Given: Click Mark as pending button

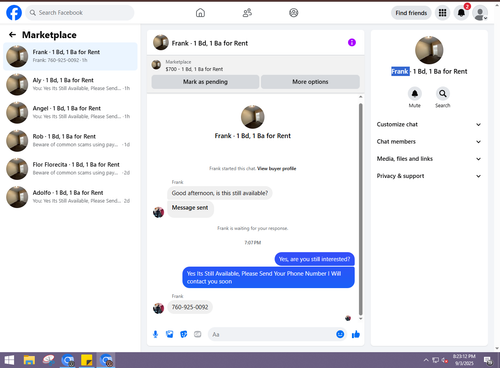Looking at the screenshot, I should tap(205, 82).
